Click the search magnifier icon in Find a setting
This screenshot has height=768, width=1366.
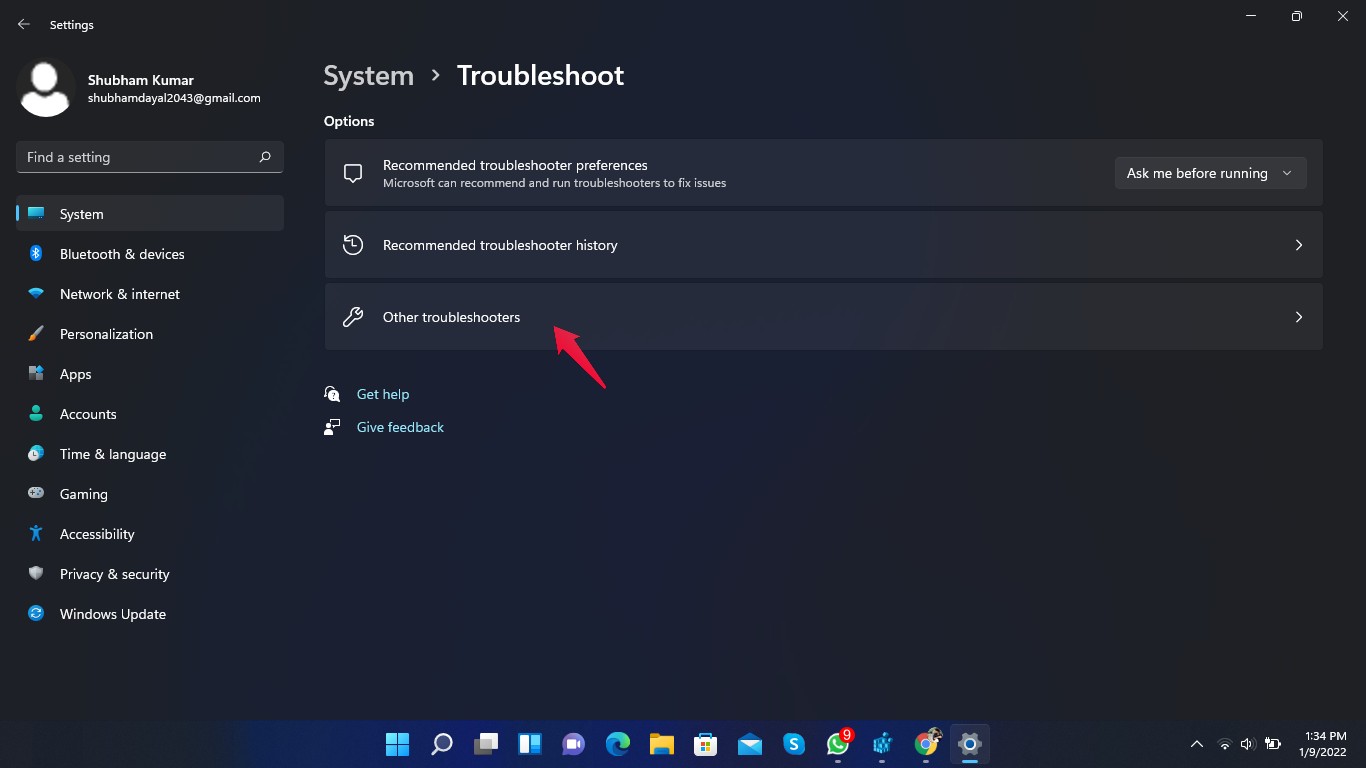pyautogui.click(x=265, y=157)
